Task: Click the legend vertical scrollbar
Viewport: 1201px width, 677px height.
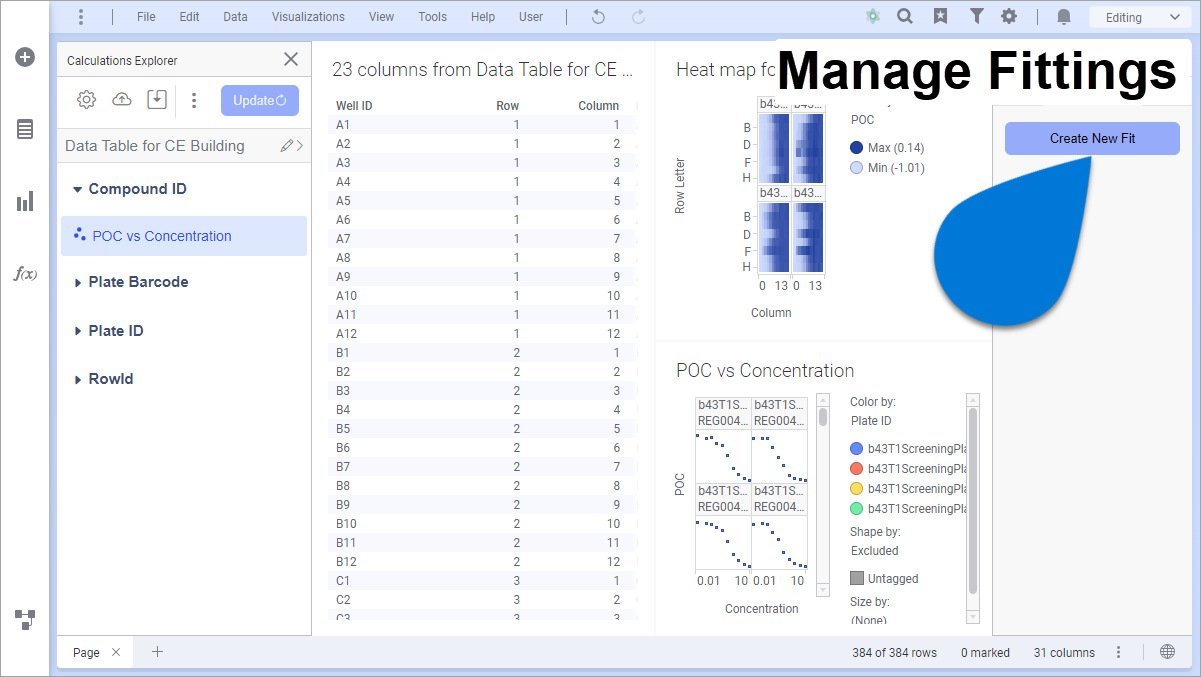Action: [x=973, y=508]
